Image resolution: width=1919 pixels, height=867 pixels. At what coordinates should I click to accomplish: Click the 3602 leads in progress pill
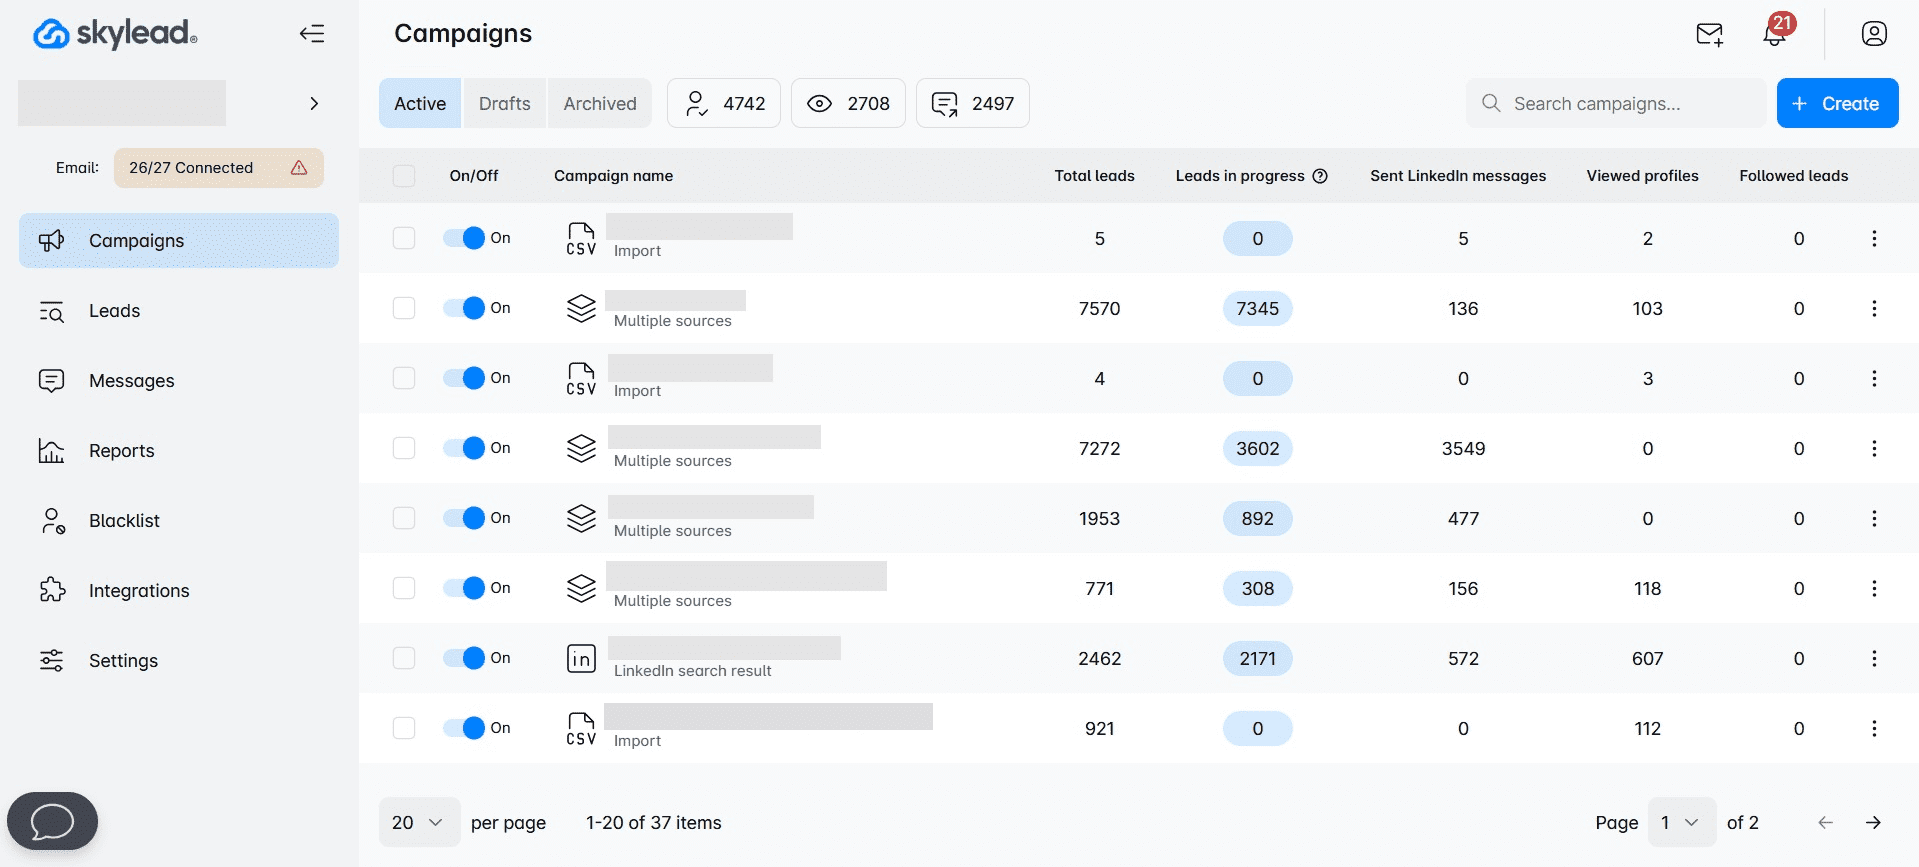pos(1258,448)
